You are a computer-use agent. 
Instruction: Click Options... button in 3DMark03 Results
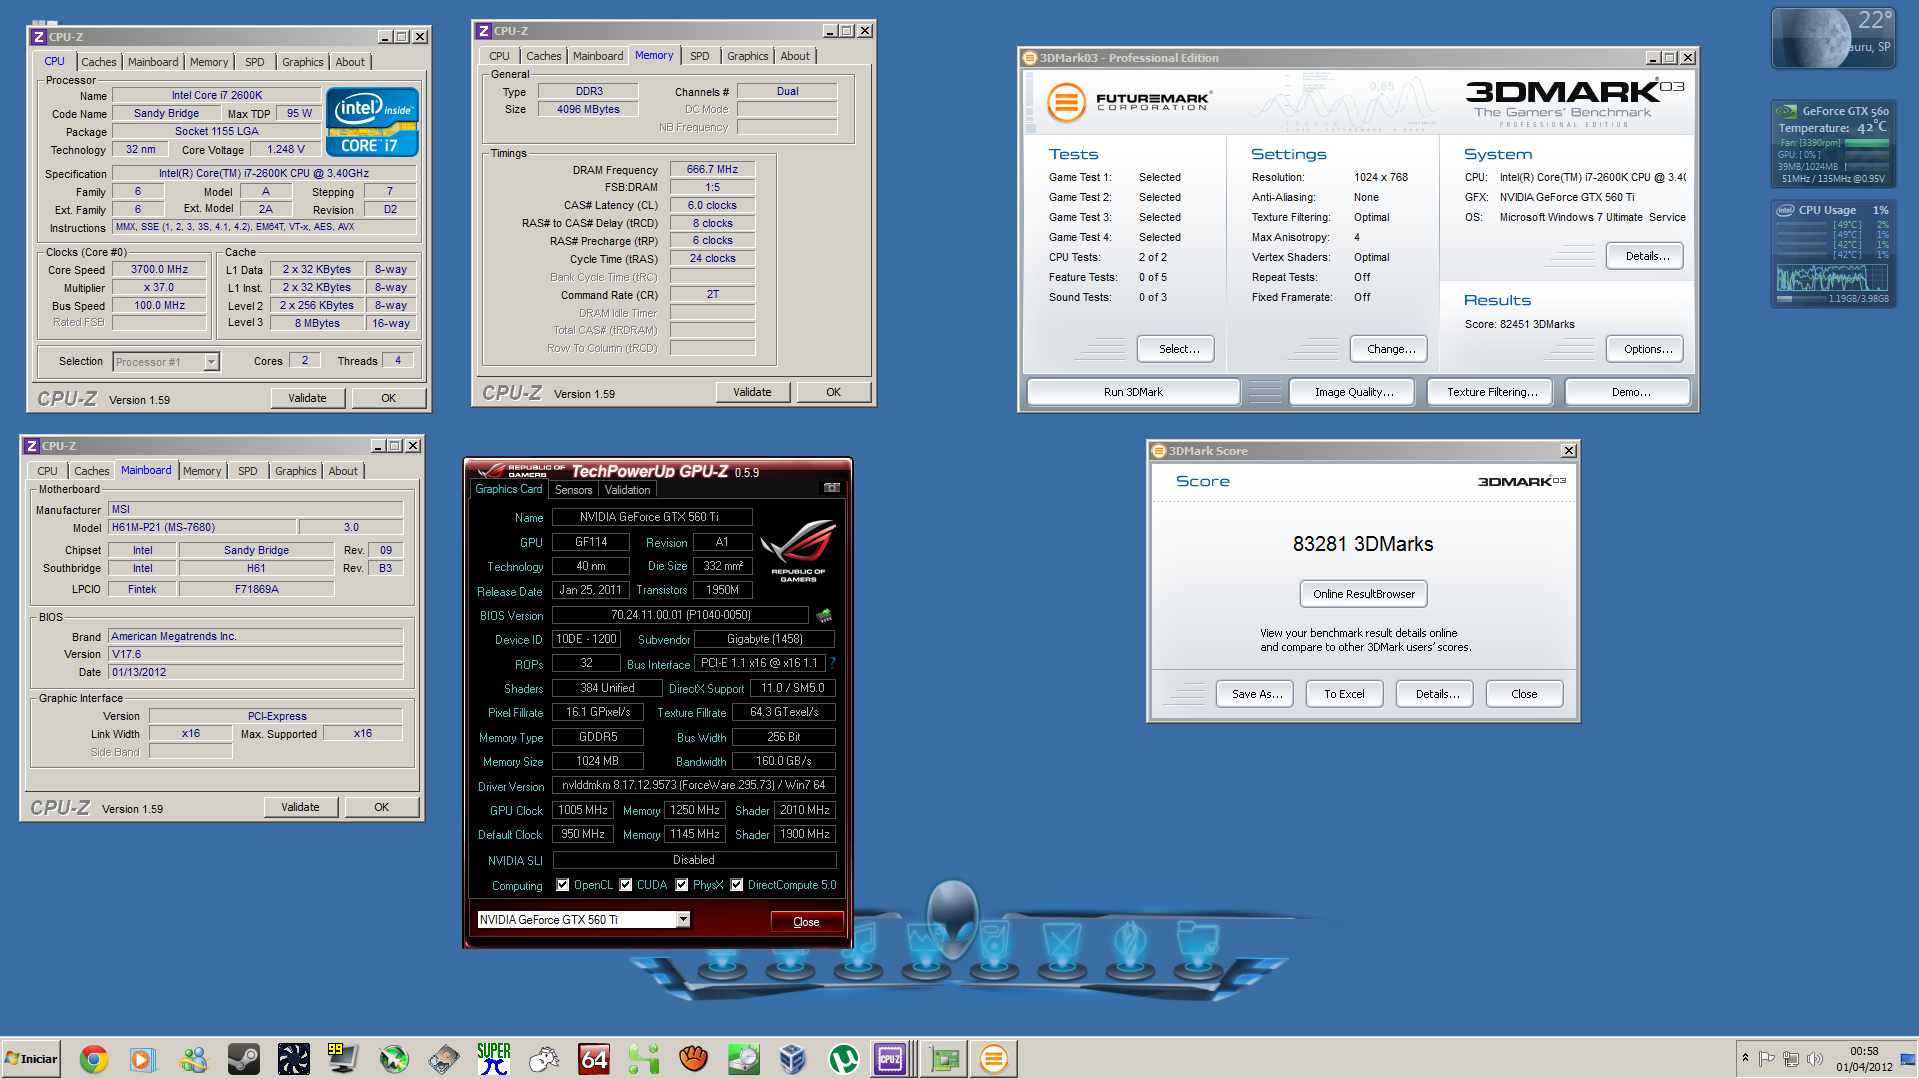pyautogui.click(x=1647, y=349)
